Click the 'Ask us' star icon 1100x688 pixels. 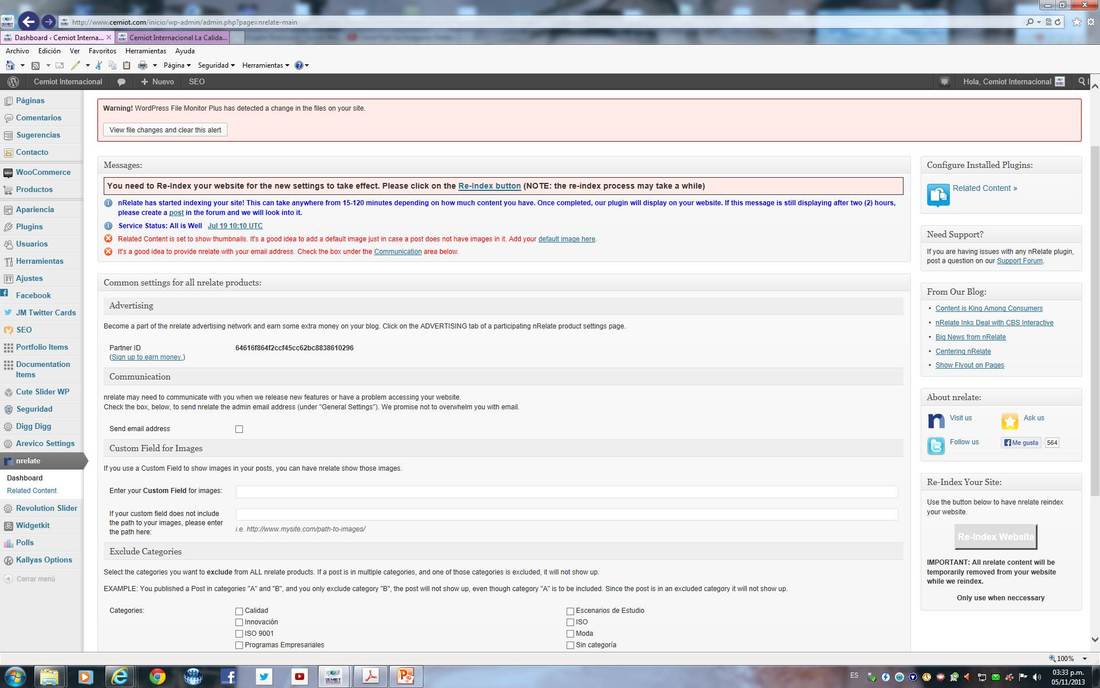point(1010,421)
